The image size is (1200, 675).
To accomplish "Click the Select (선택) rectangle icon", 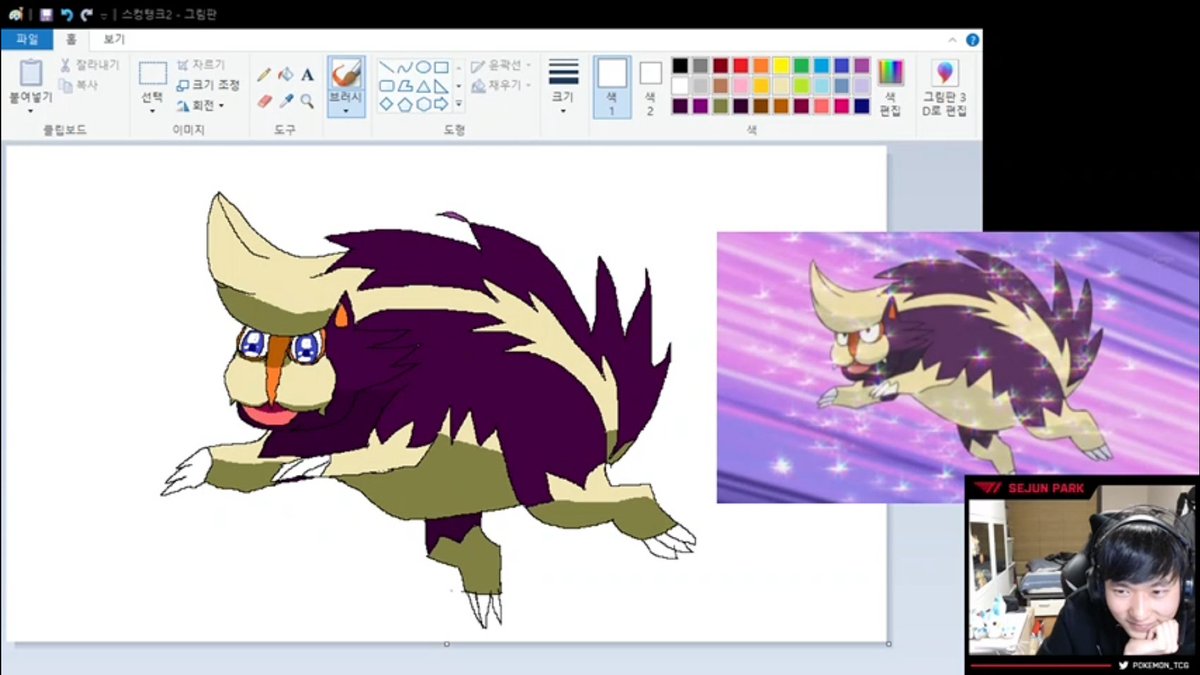I will coord(152,73).
